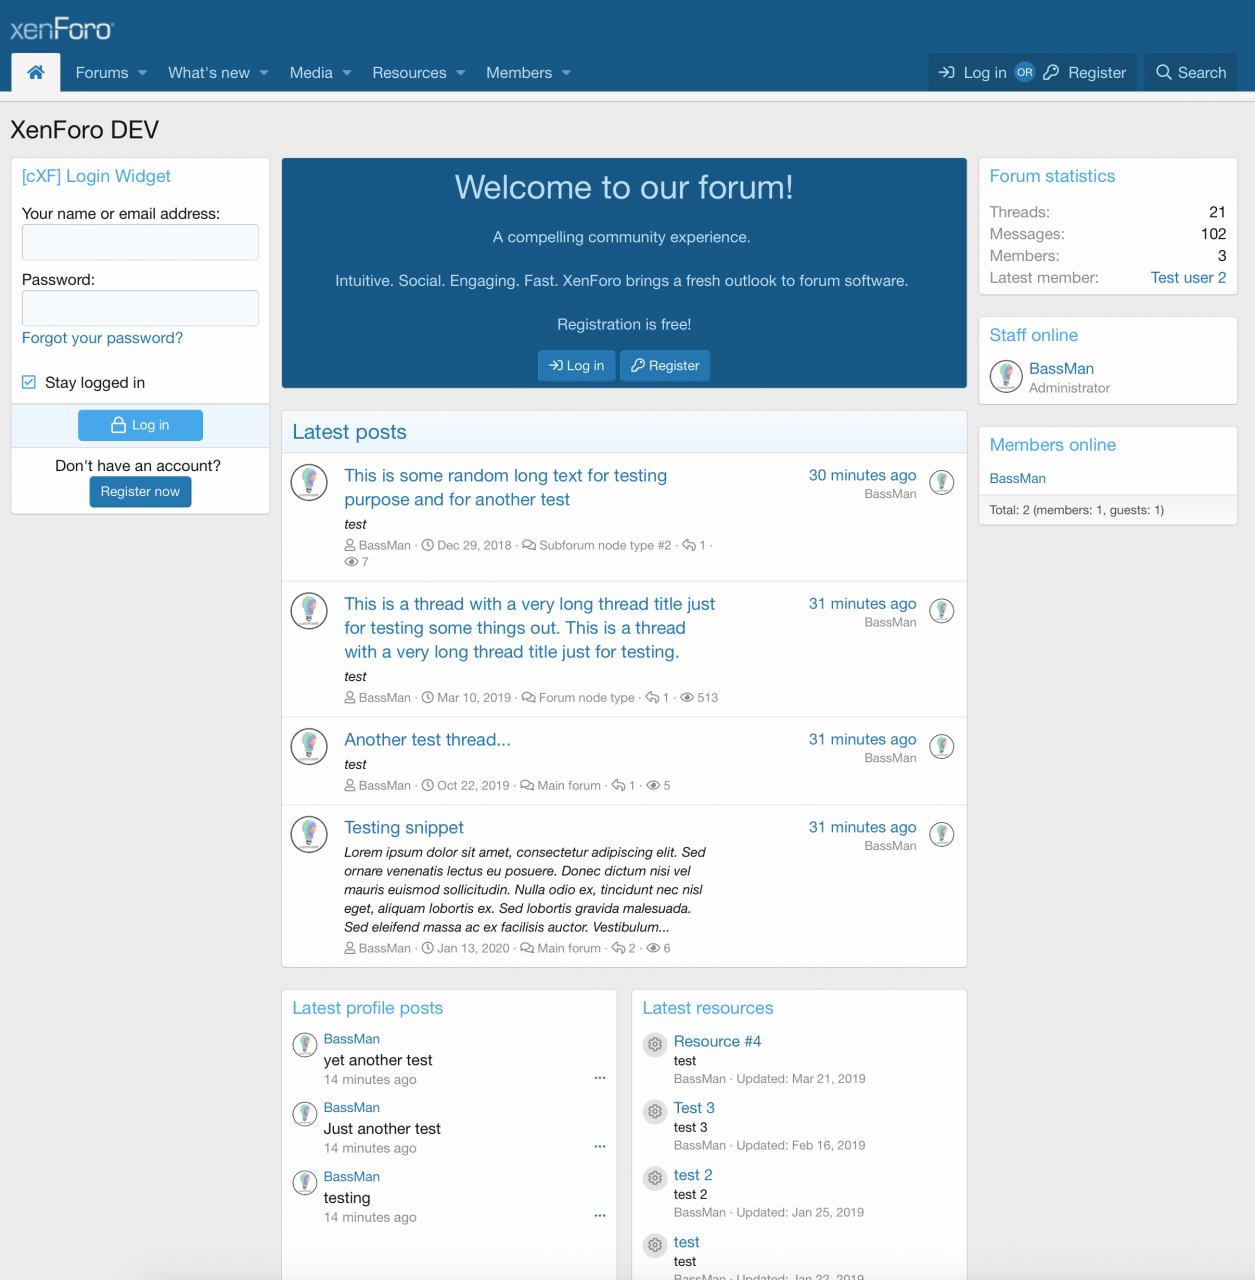
Task: Open the Resources nav tab
Action: click(x=409, y=73)
